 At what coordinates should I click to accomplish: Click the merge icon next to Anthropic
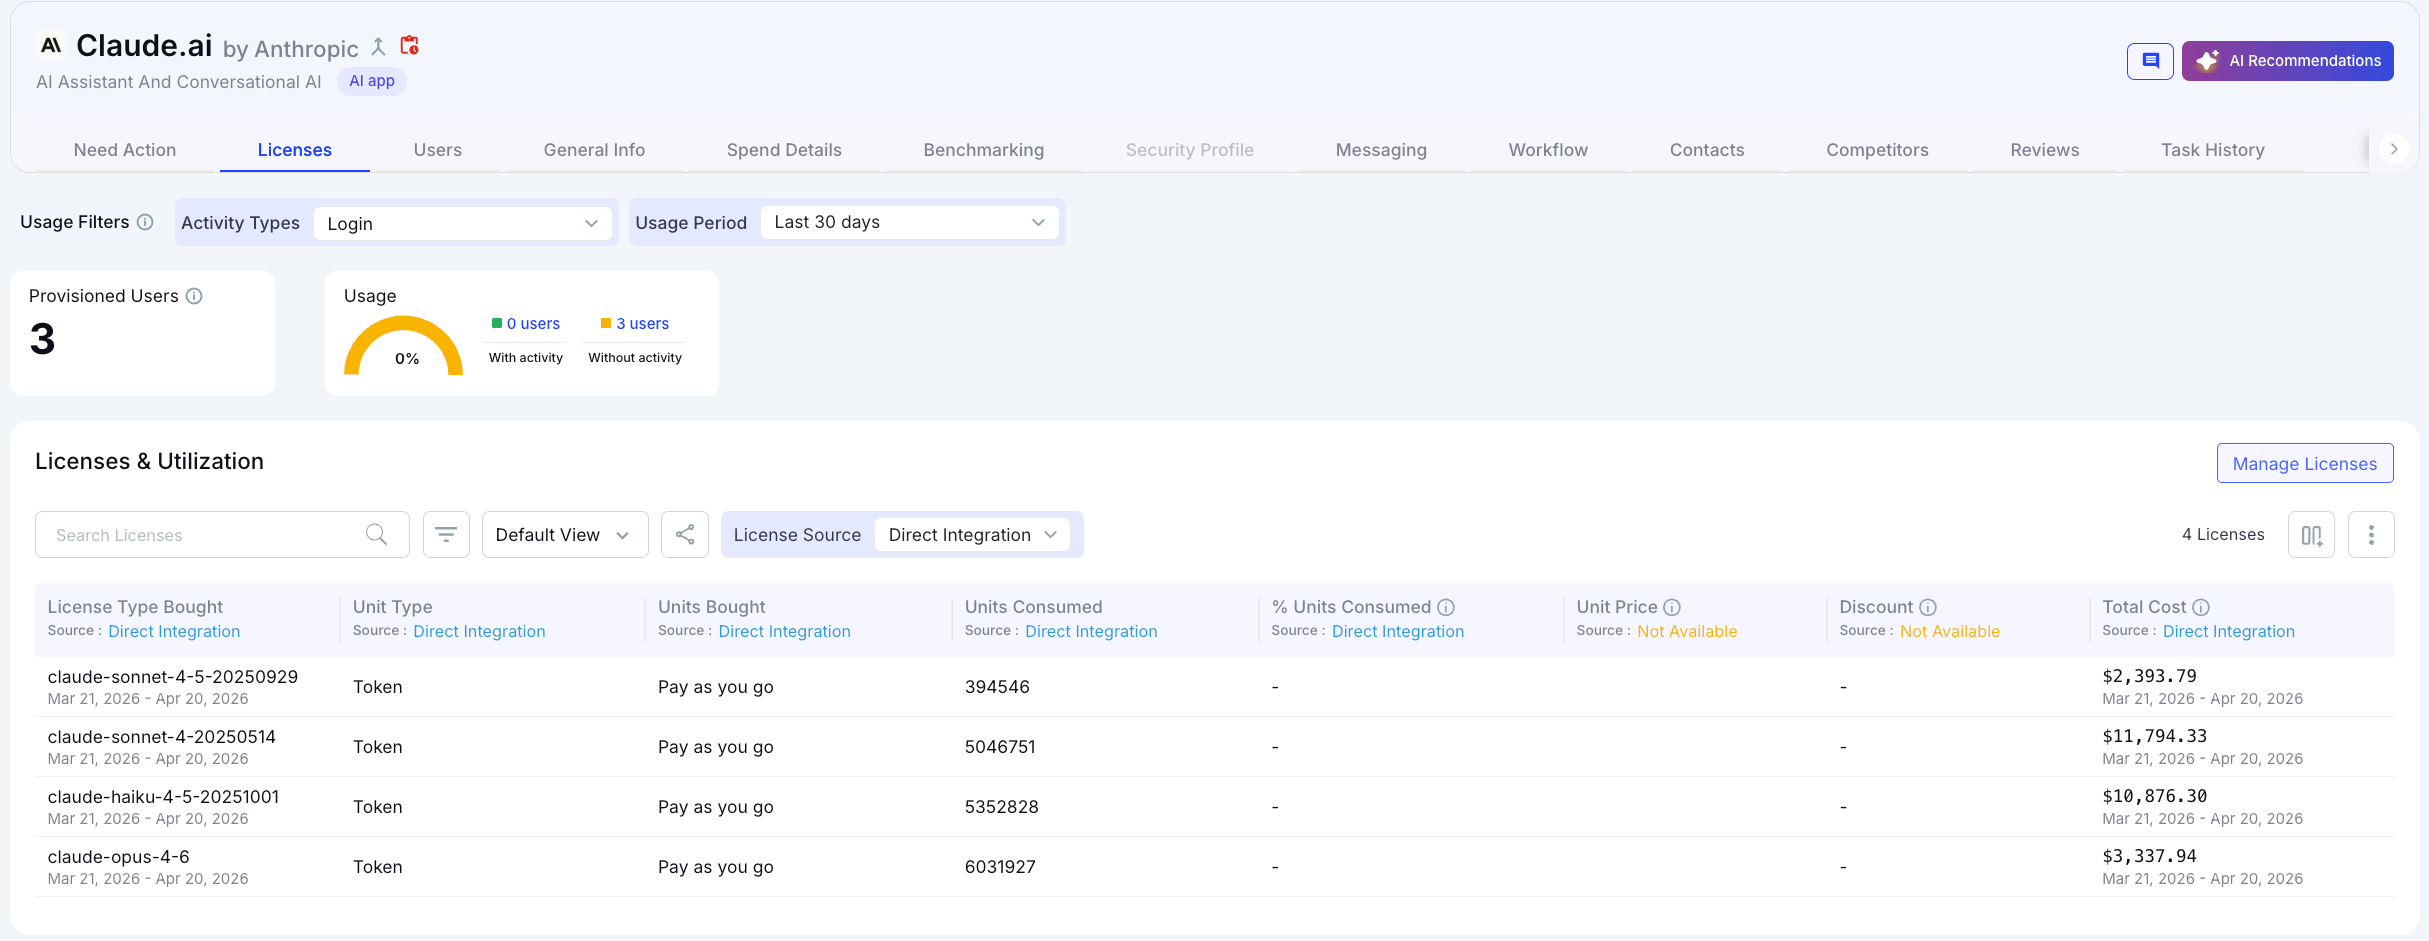click(x=378, y=46)
